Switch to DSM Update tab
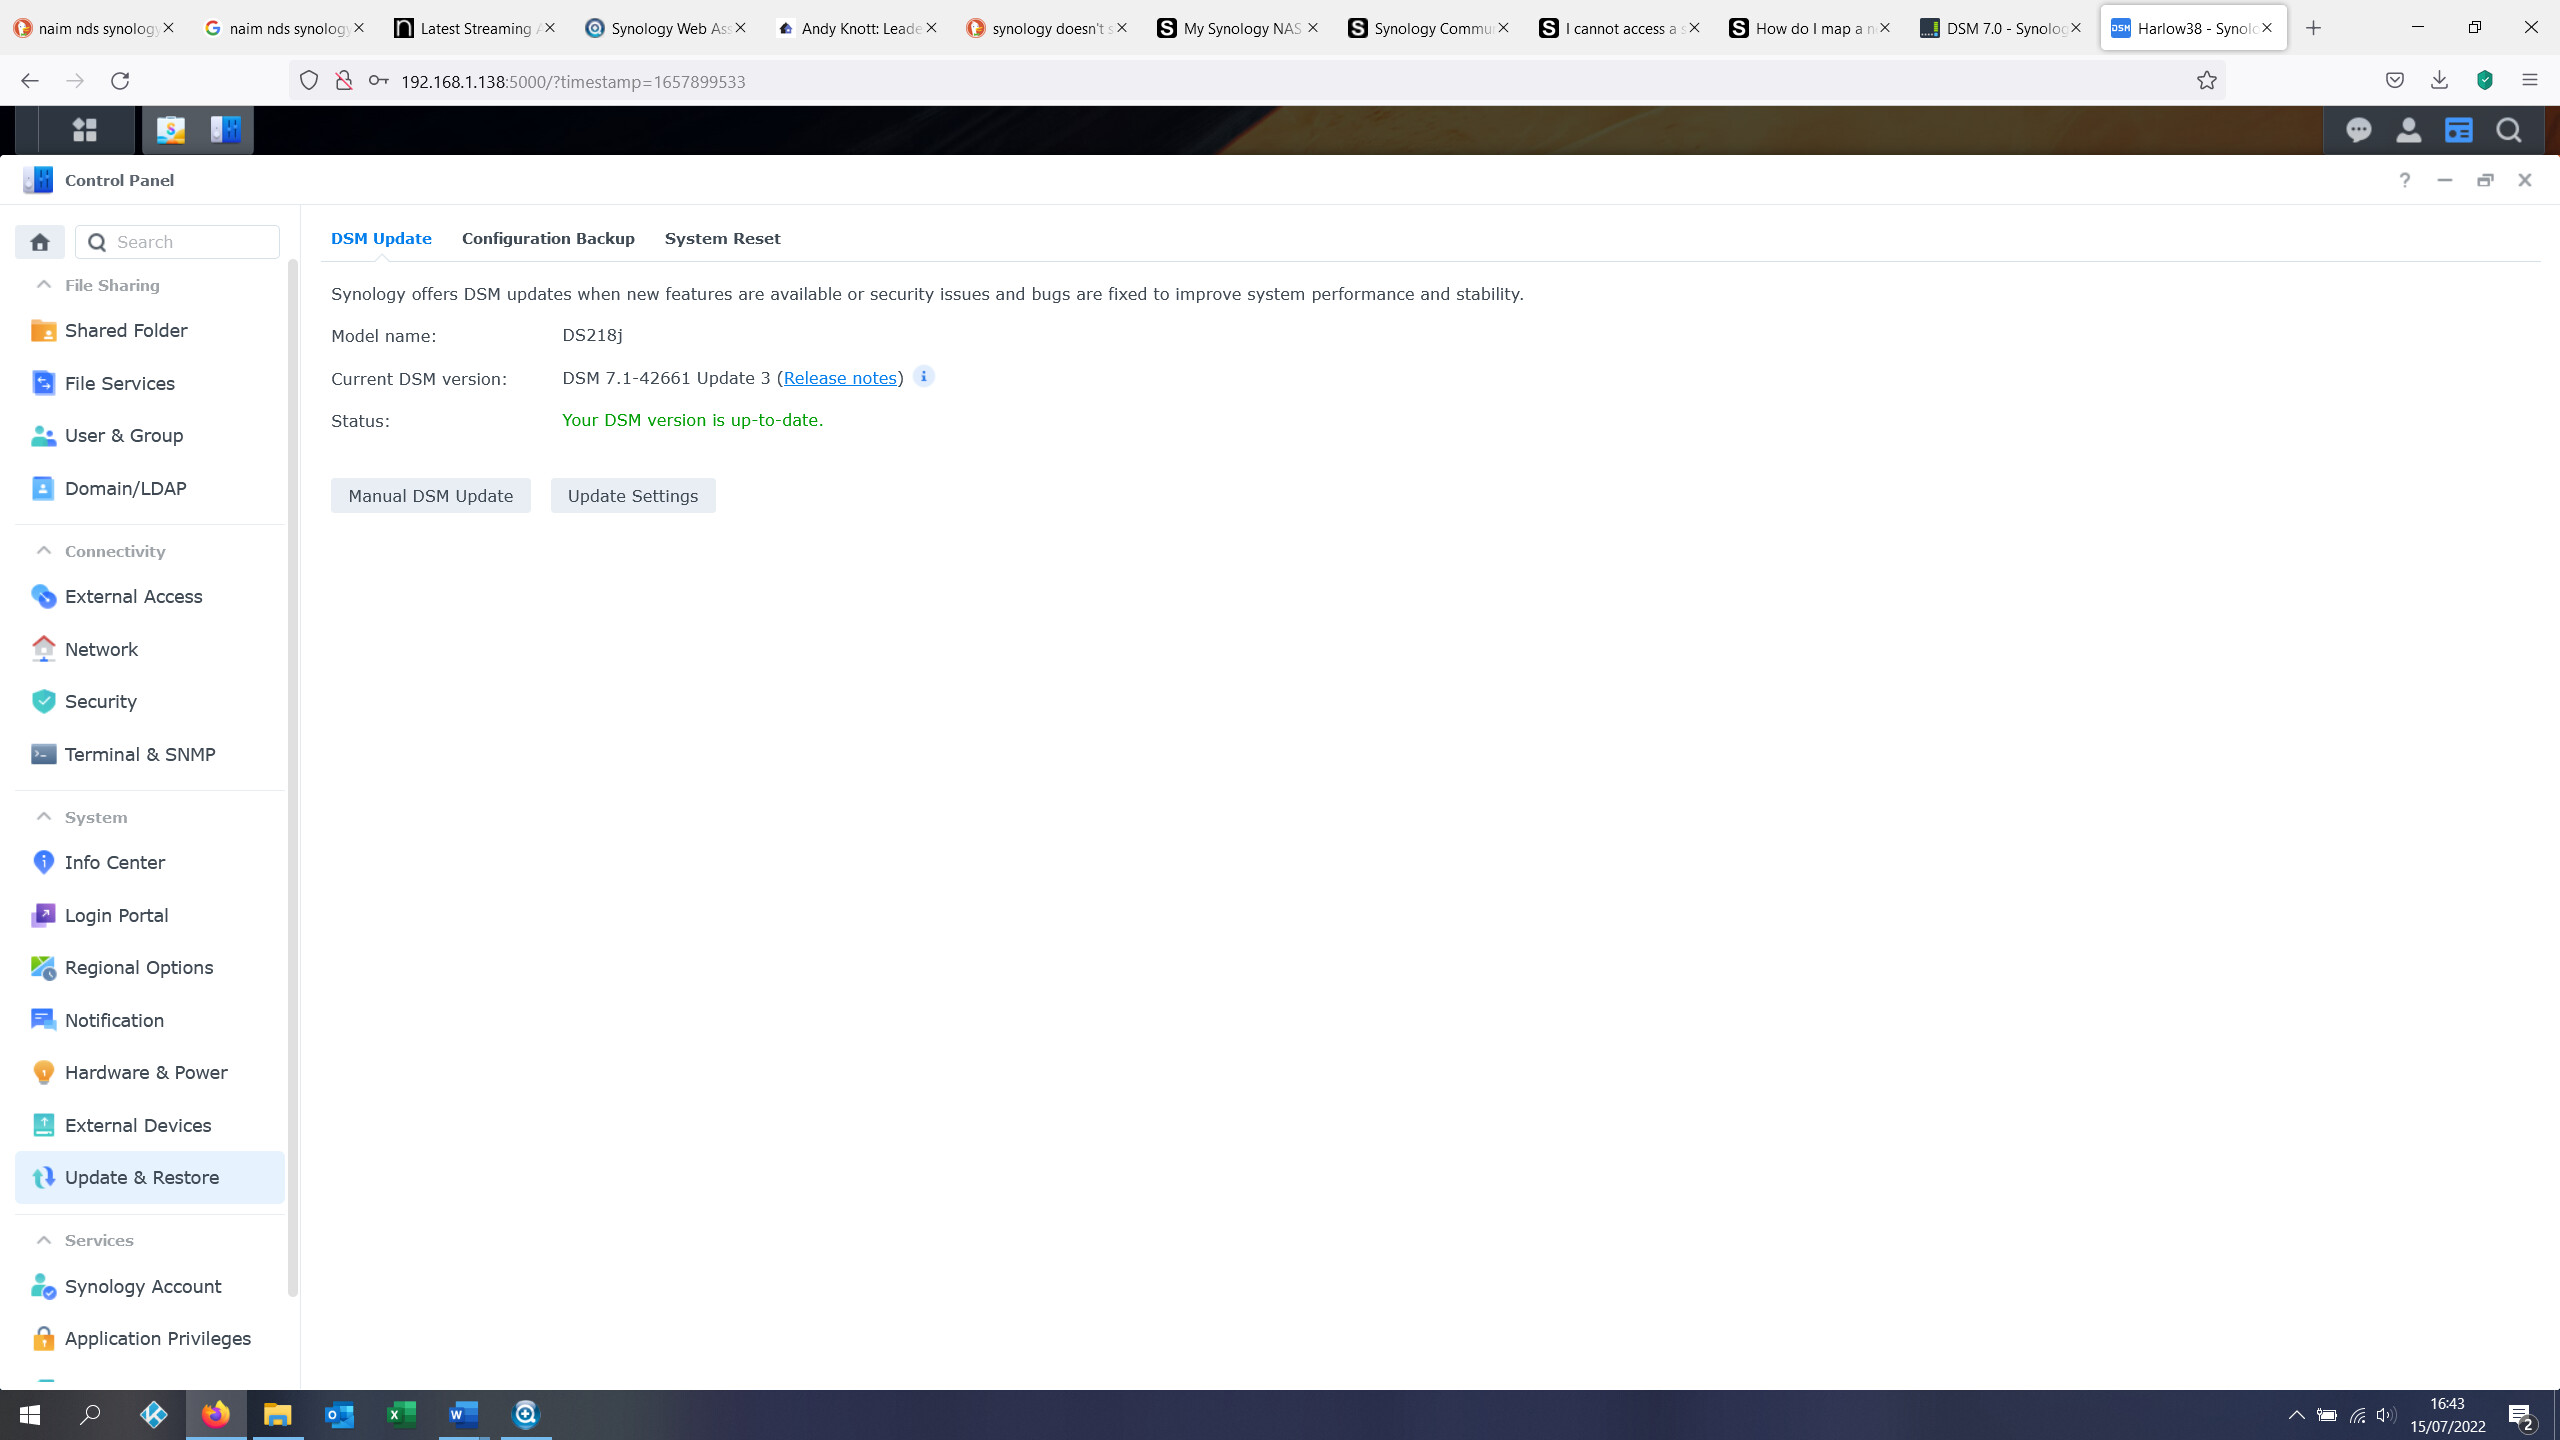The height and width of the screenshot is (1440, 2560). 381,238
